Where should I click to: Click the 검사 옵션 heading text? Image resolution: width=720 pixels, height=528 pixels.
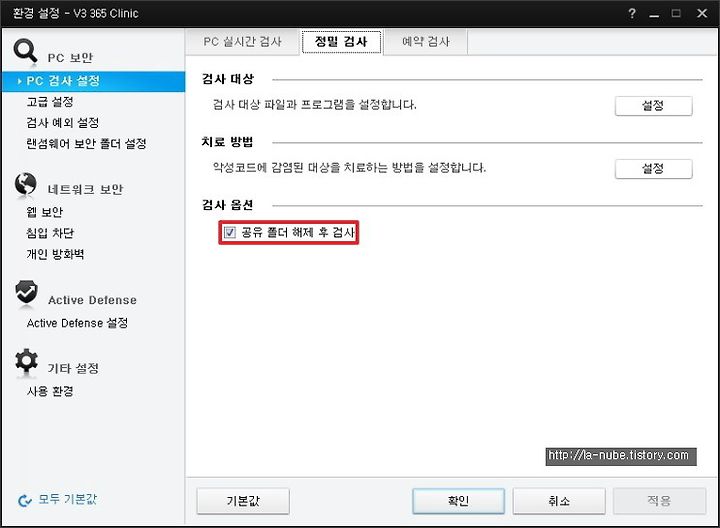pos(228,205)
